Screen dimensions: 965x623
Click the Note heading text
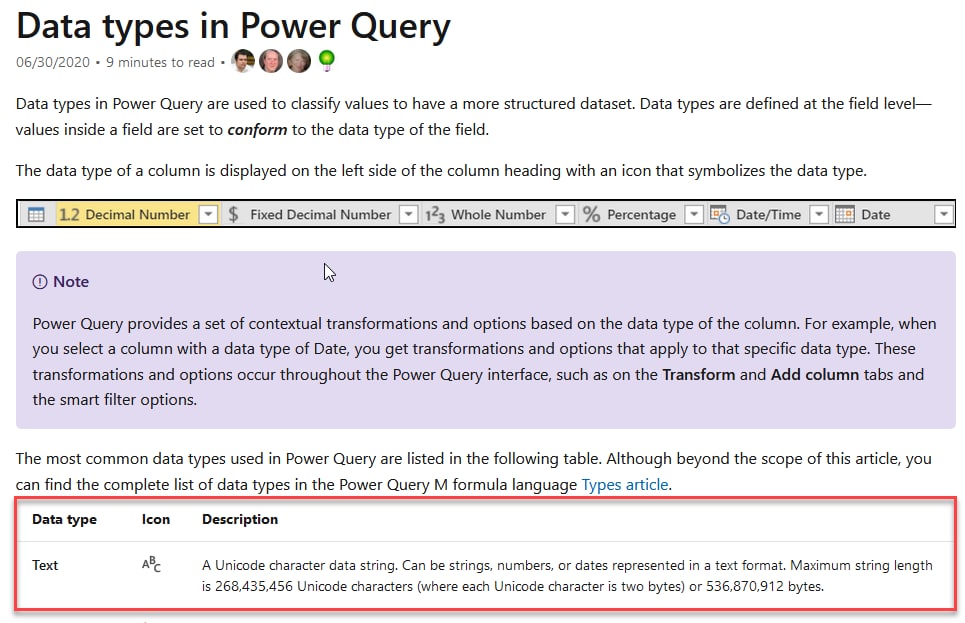pos(71,282)
